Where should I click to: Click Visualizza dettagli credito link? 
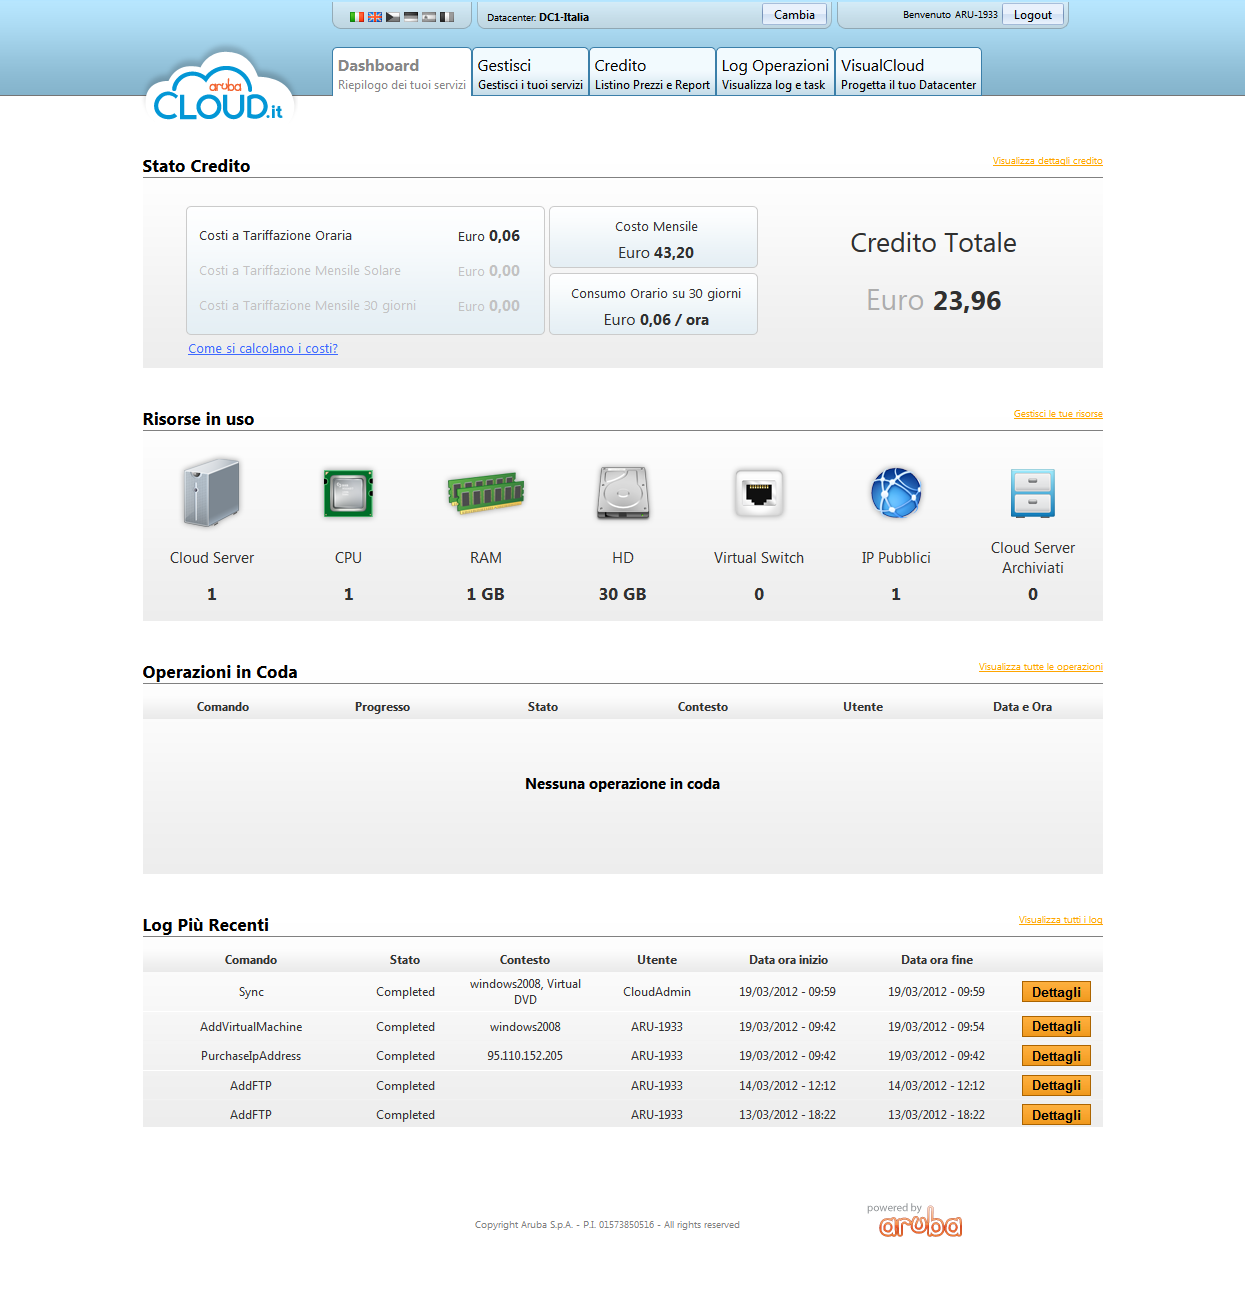click(x=1047, y=161)
